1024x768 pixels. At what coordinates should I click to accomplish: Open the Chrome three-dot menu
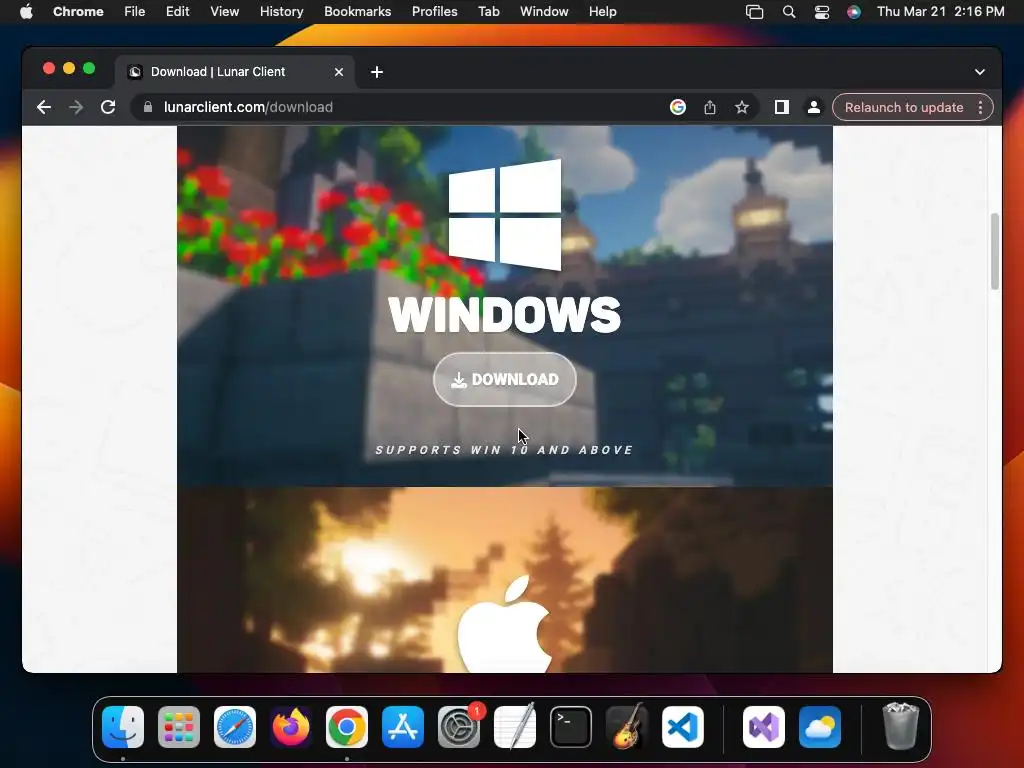[980, 107]
